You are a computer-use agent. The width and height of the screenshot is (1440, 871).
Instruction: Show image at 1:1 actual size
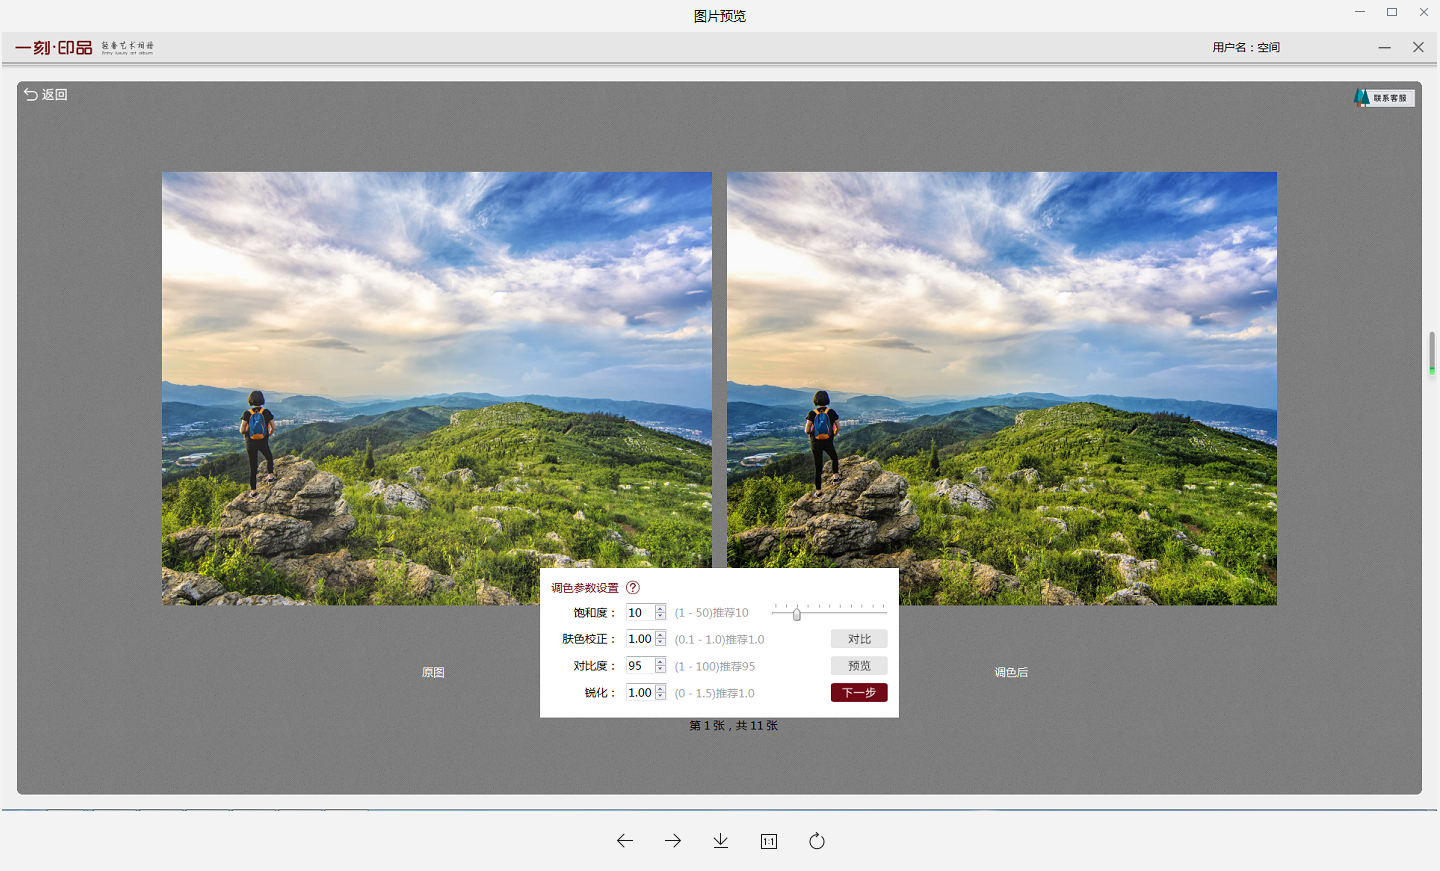click(x=769, y=841)
